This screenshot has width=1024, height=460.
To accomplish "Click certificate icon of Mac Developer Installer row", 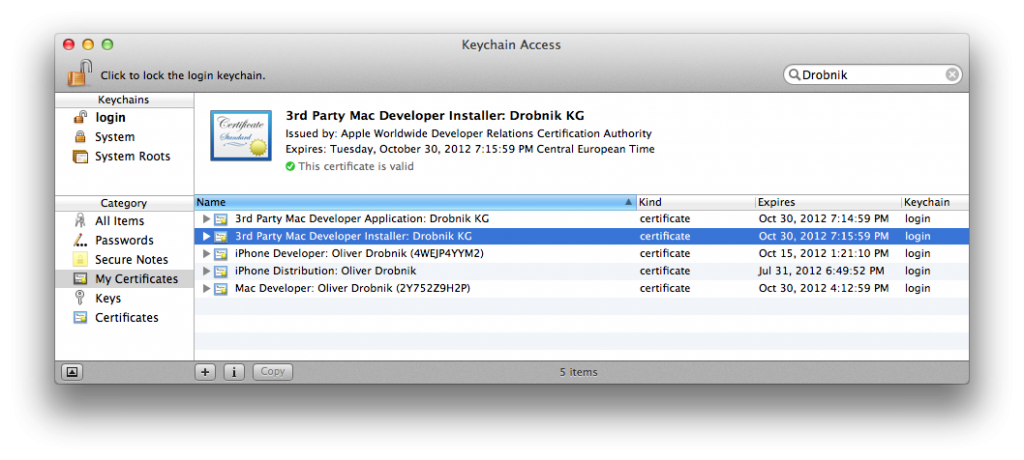I will (221, 236).
